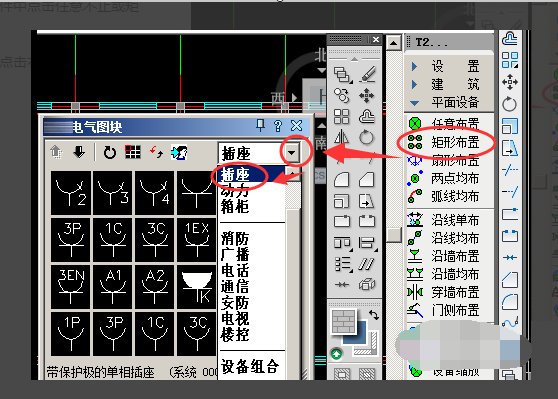Pin the 电气图块 dialog
The width and height of the screenshot is (558, 399).
(x=260, y=125)
